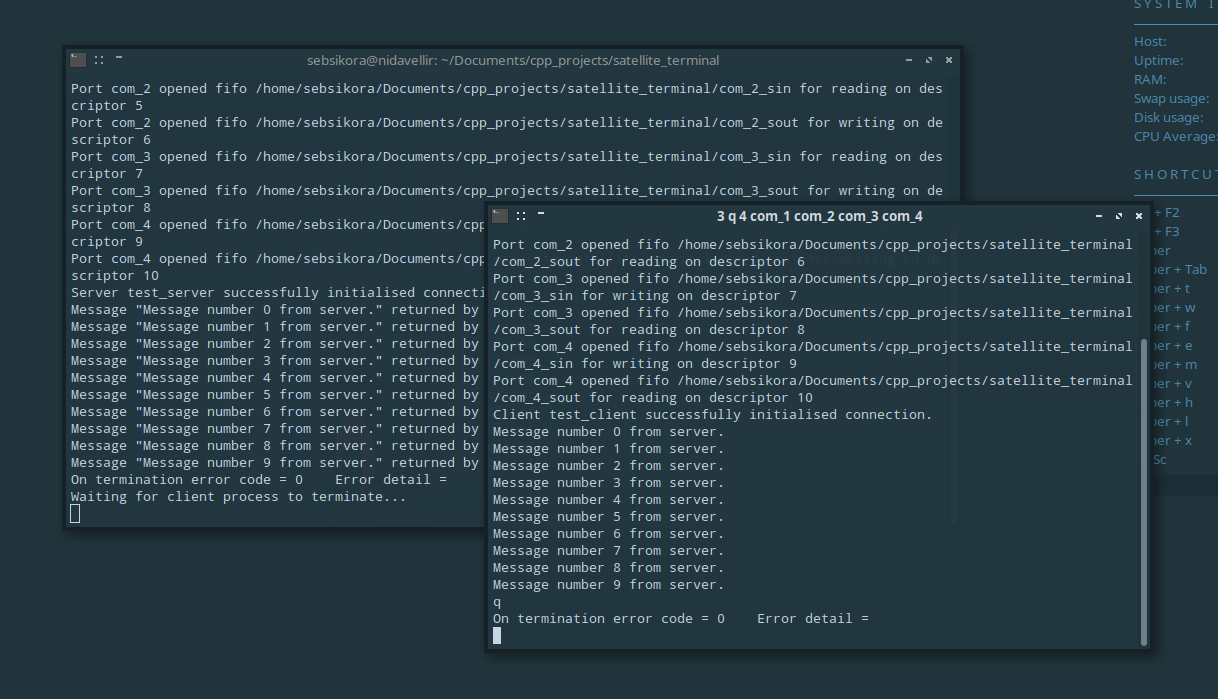Click the small dash icon left in satellite_terminal title bar
Image resolution: width=1218 pixels, height=699 pixels.
click(119, 57)
